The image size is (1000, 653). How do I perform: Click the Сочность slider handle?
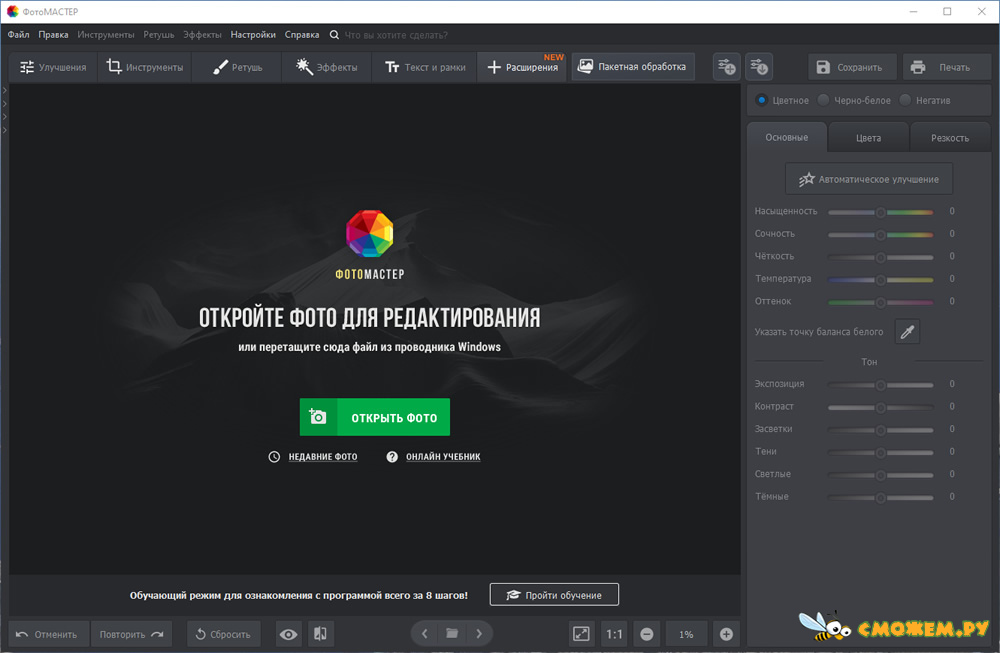tap(881, 235)
